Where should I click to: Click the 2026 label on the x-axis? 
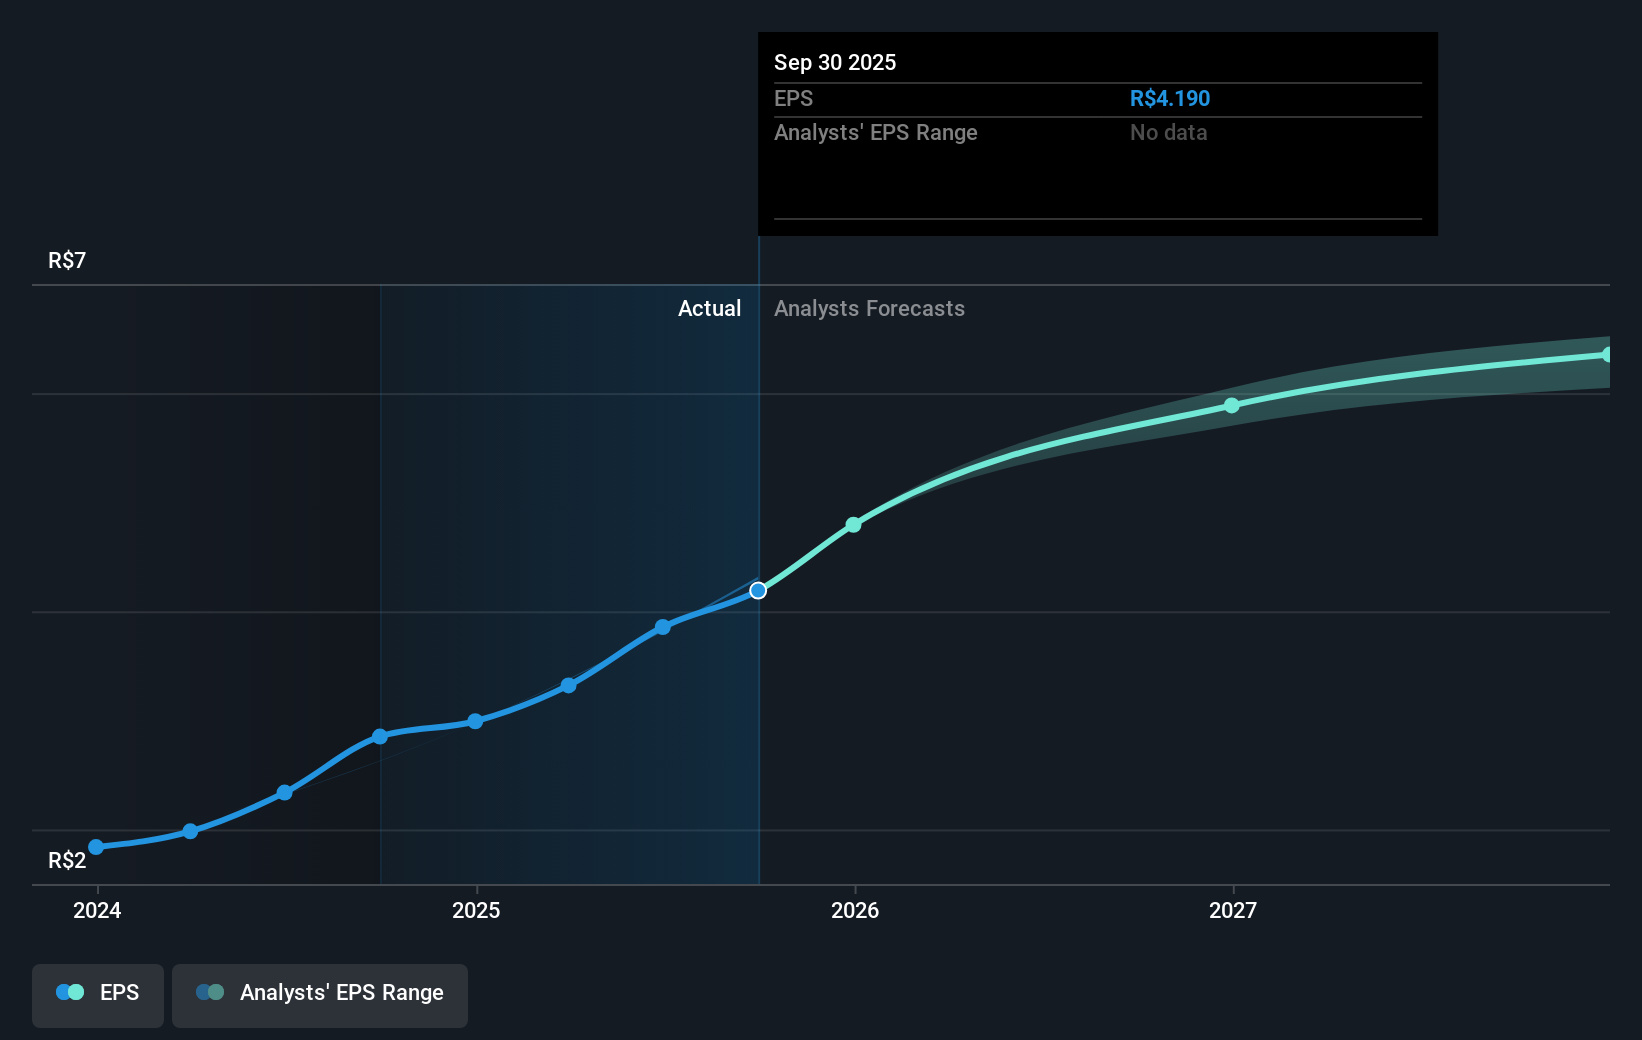point(853,911)
